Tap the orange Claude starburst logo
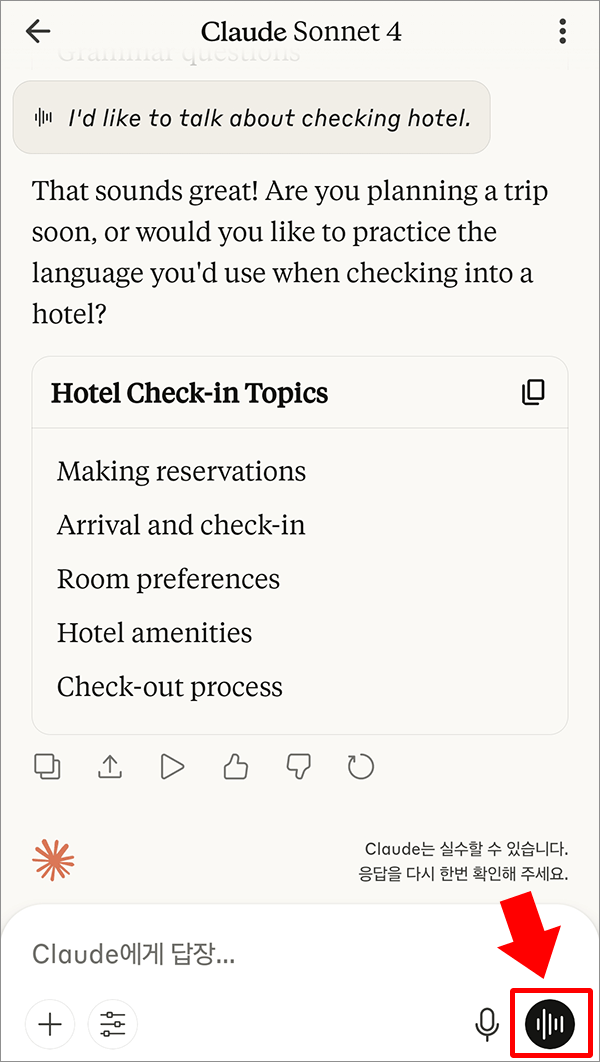 53,860
